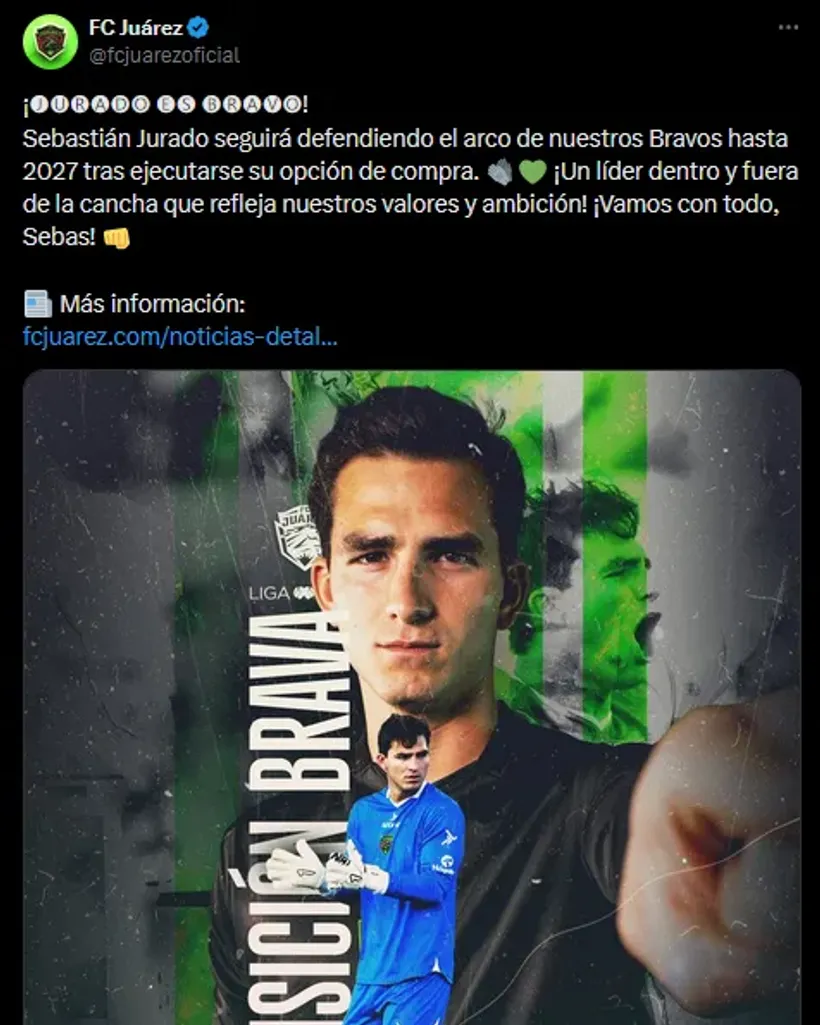Click the Liga MX logo in poster
The width and height of the screenshot is (820, 1025).
pos(282,593)
